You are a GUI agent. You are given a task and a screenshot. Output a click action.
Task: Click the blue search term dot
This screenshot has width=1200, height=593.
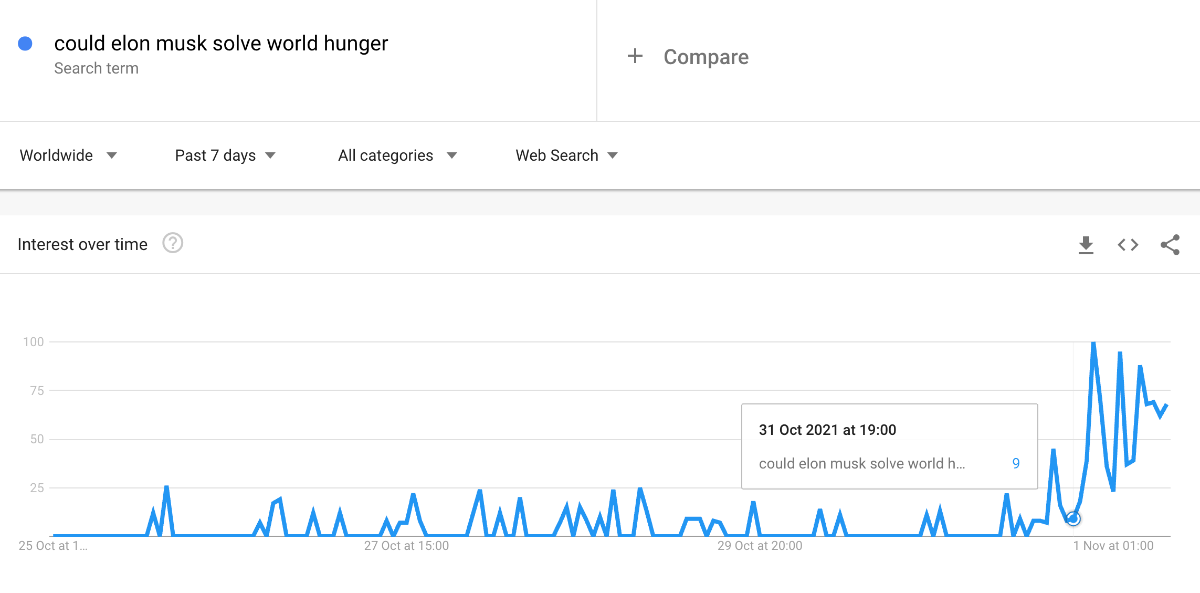26,44
